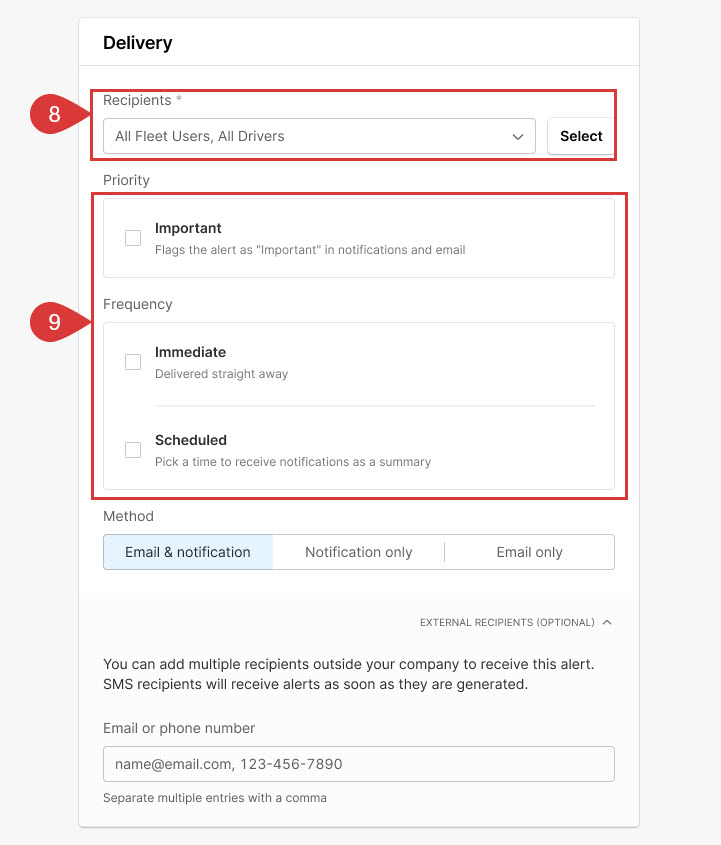The width and height of the screenshot is (721, 845).
Task: Click the Immediate "Delivered straight away" description
Action: coord(221,374)
